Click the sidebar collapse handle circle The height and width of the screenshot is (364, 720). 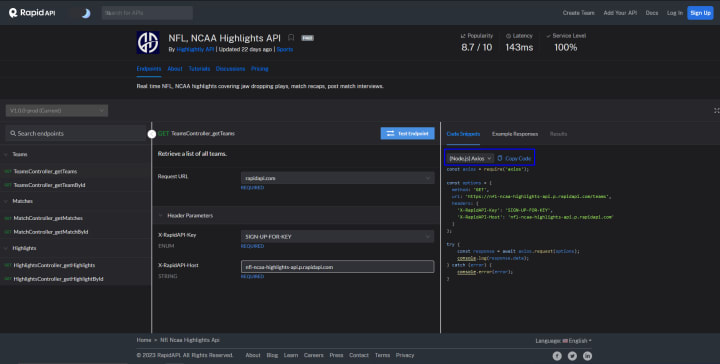click(x=152, y=134)
